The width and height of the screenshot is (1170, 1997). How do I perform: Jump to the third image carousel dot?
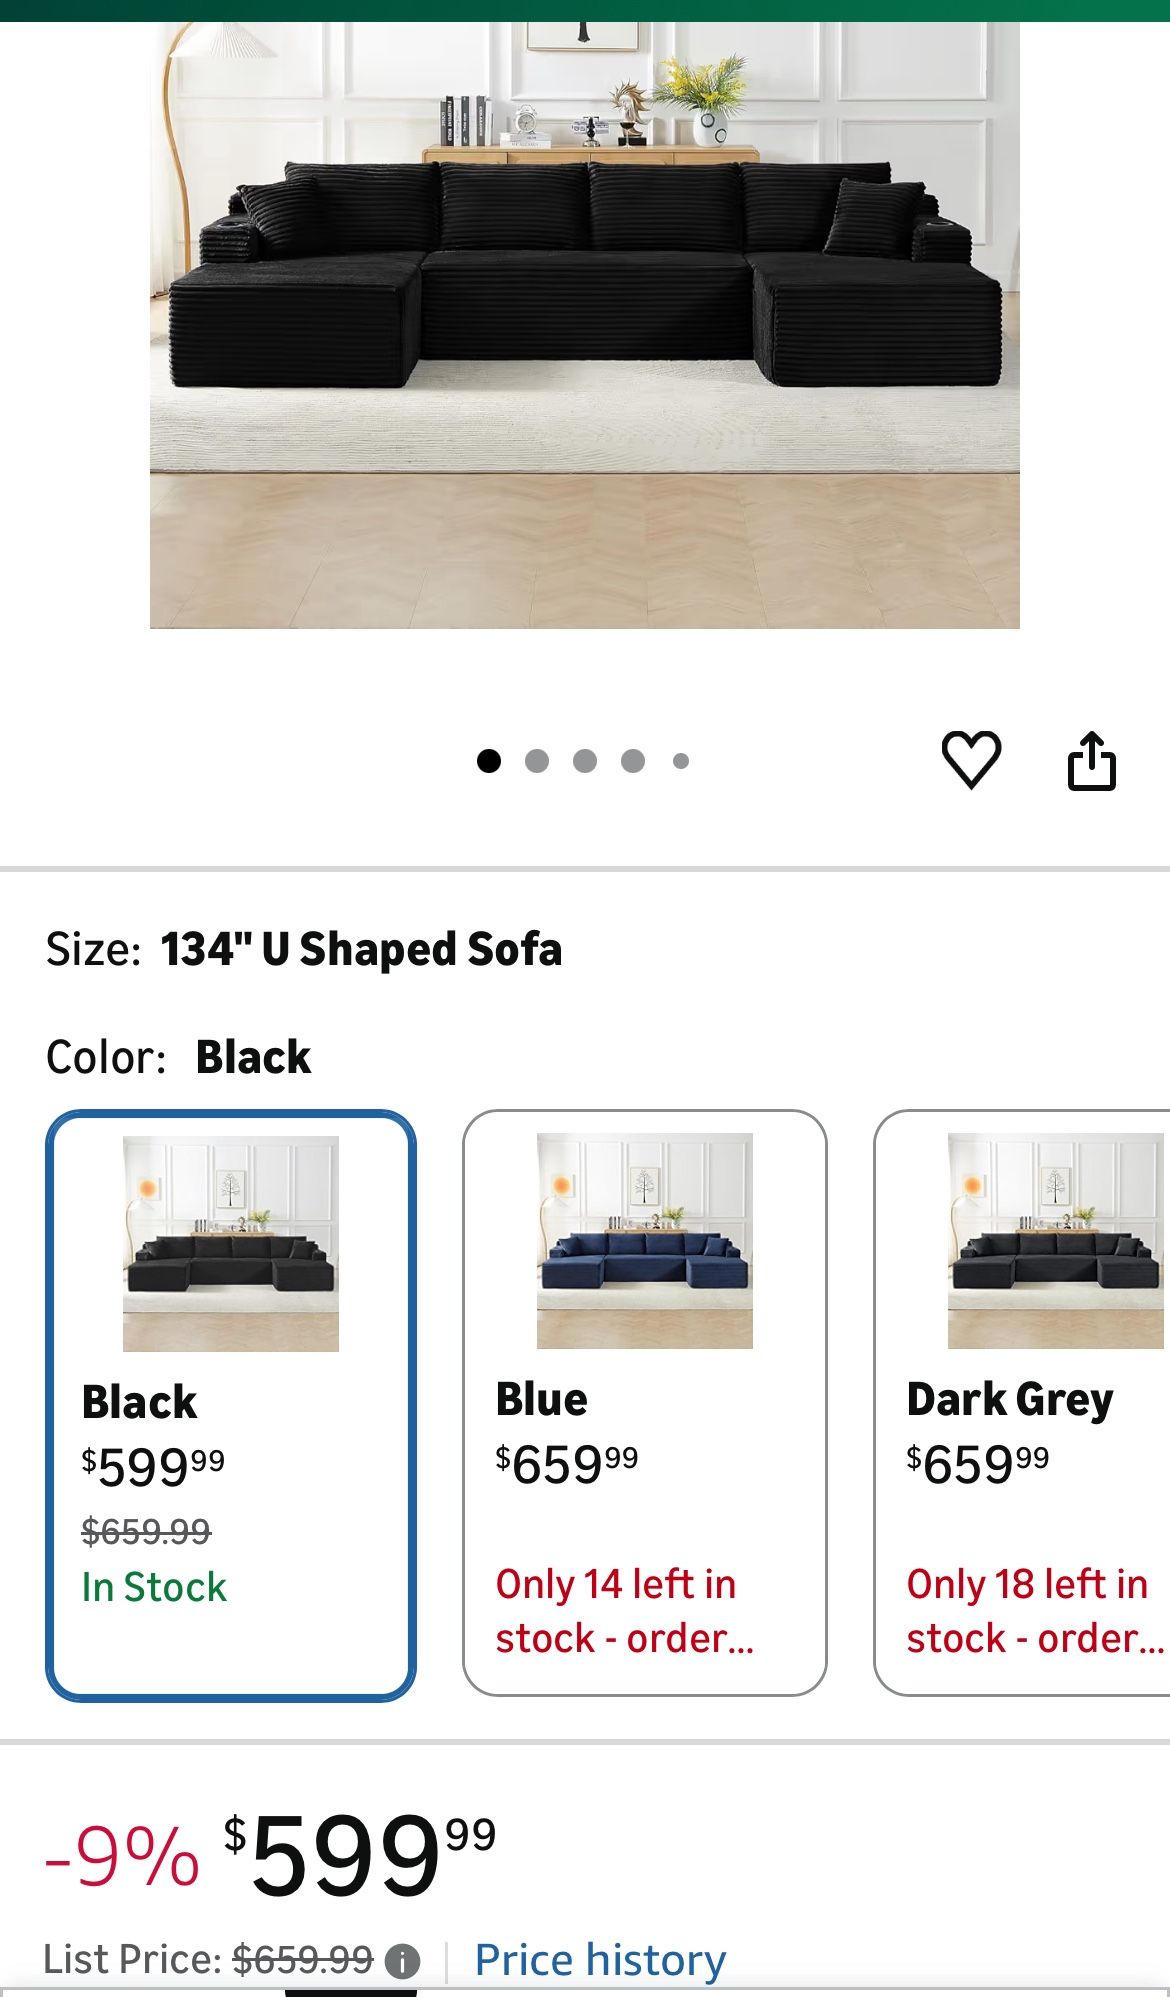[x=585, y=761]
